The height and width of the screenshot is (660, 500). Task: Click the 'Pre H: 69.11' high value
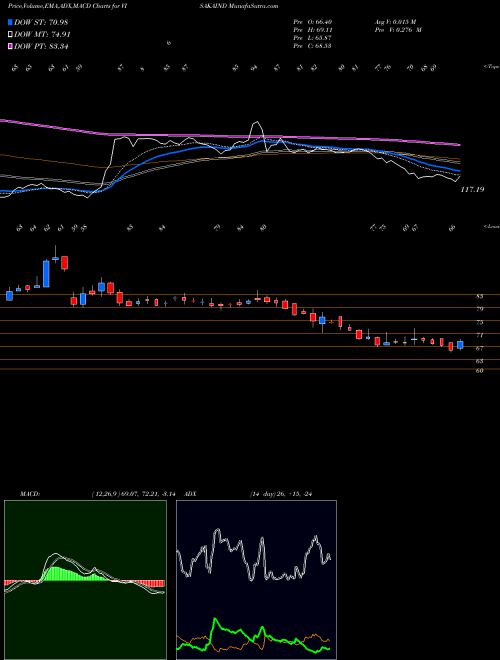[x=312, y=30]
